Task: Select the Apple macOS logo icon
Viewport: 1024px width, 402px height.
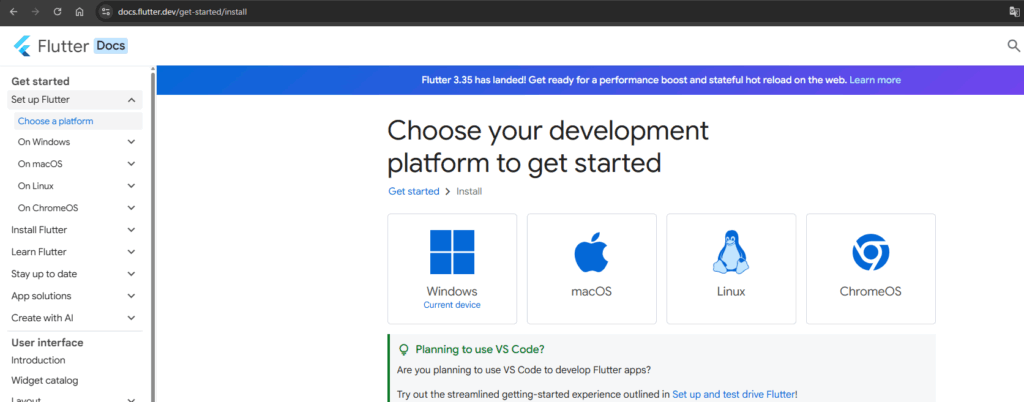Action: (x=591, y=253)
